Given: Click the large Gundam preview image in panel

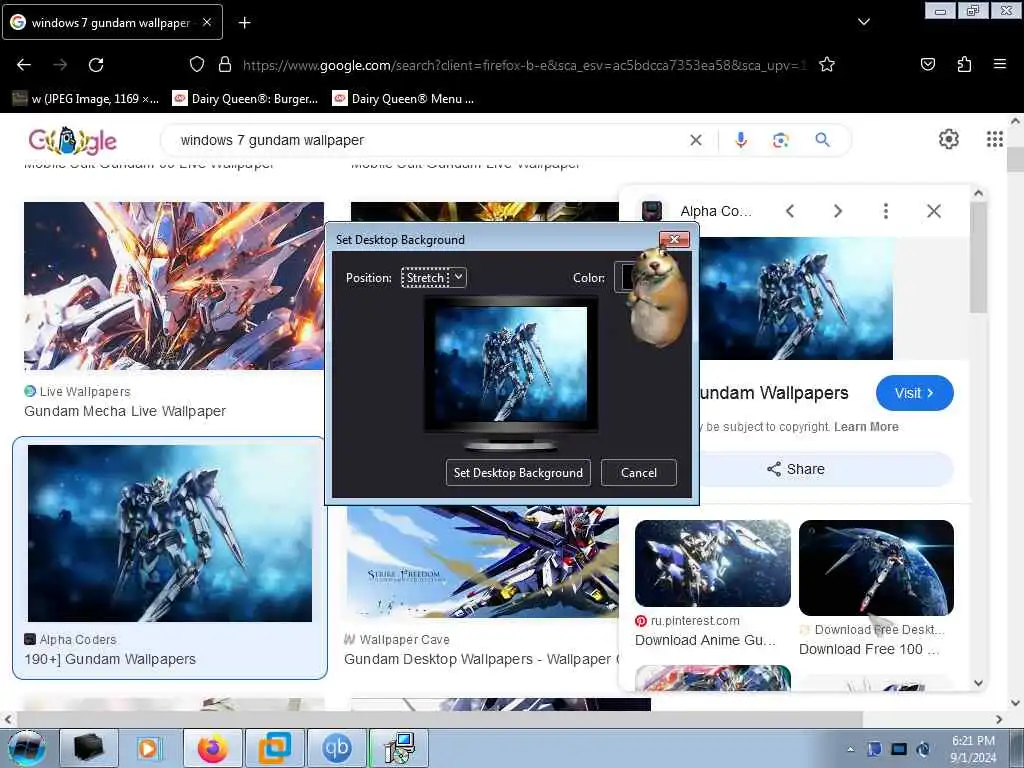Looking at the screenshot, I should pos(796,298).
